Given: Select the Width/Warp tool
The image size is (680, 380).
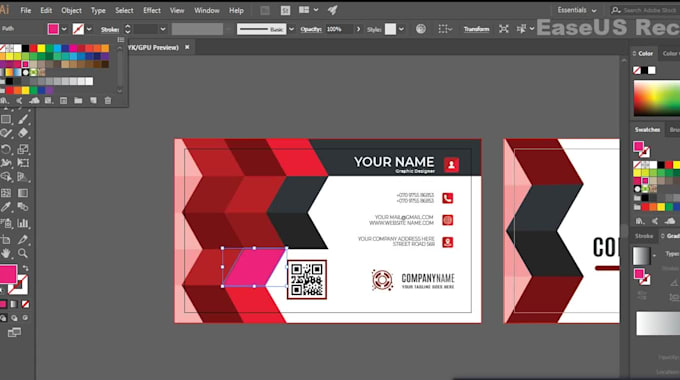Looking at the screenshot, I should 6,163.
